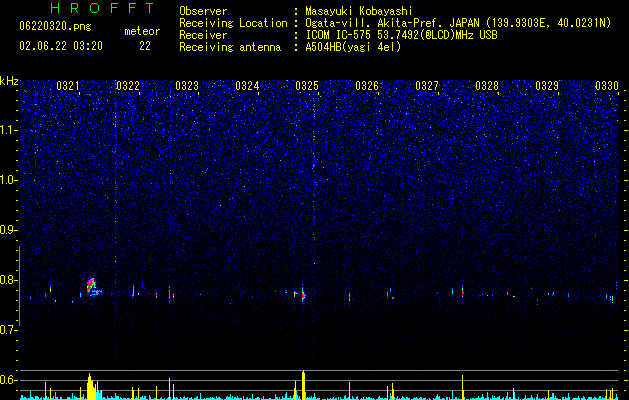Click the 'meteor' count label
The height and width of the screenshot is (400, 629).
coord(142,31)
